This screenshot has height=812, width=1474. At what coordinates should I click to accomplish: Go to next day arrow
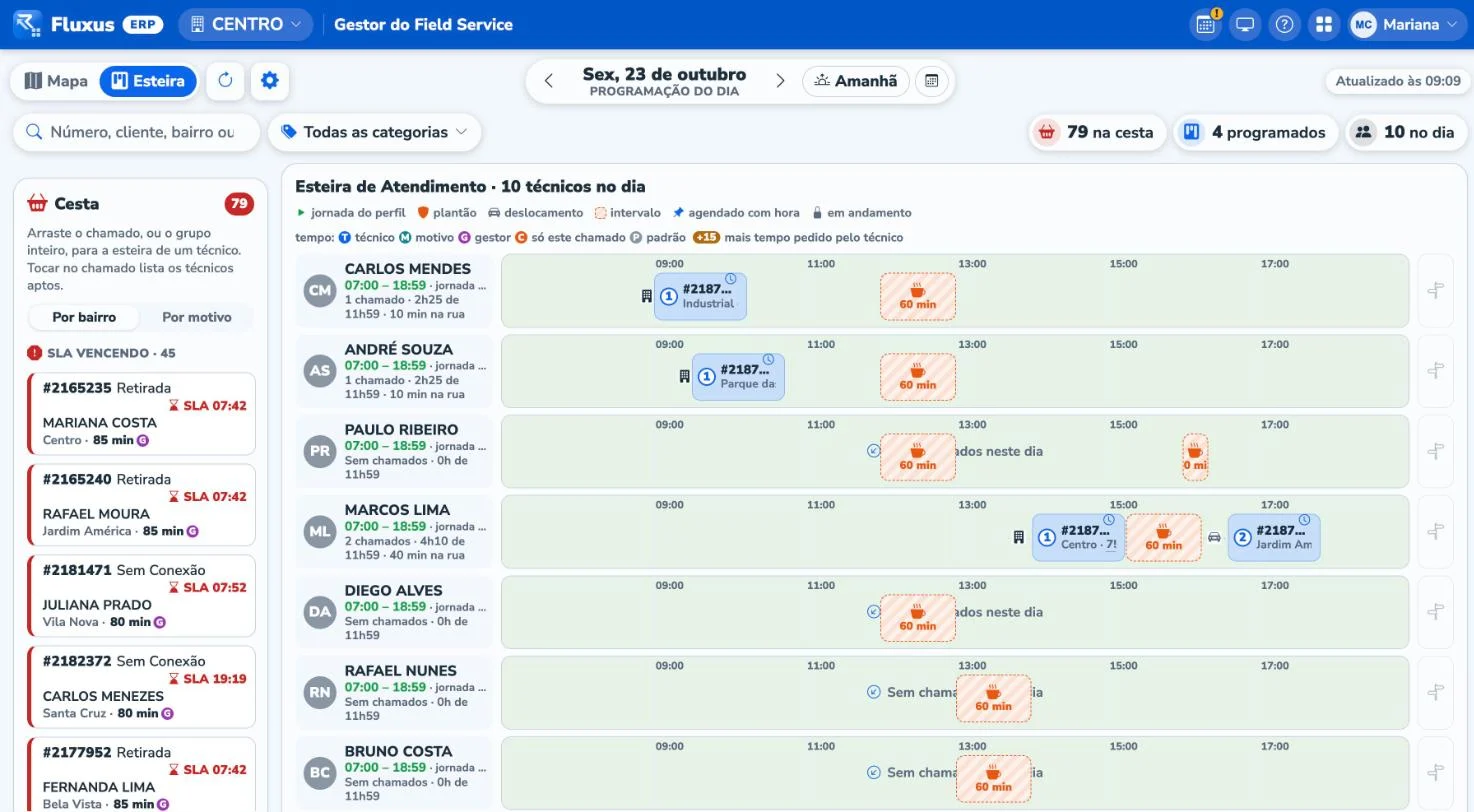tap(781, 81)
